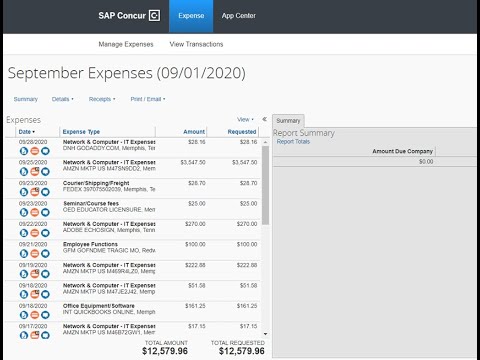The image size is (480, 360).
Task: Click card icon on Office Equipment/Software row
Action: click(35, 315)
